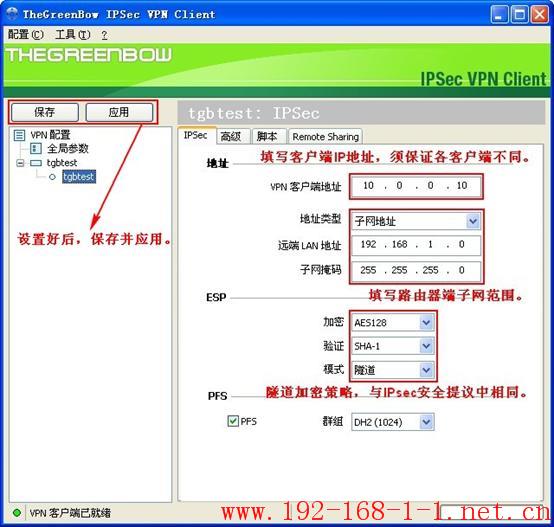Click the 子网掩码 input field
554x527 pixels.
[x=416, y=271]
